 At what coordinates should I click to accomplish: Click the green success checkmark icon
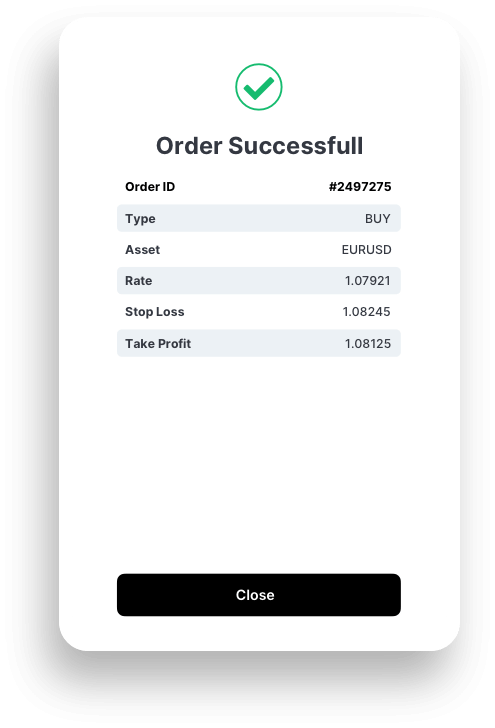(259, 87)
